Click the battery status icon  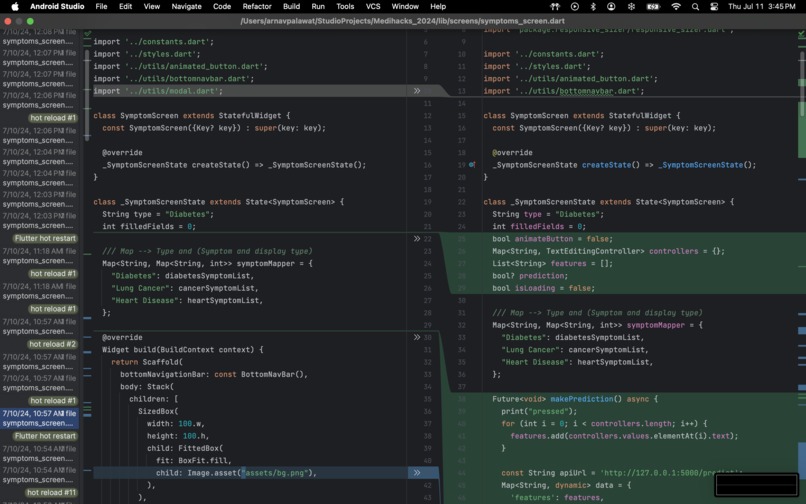pos(653,6)
